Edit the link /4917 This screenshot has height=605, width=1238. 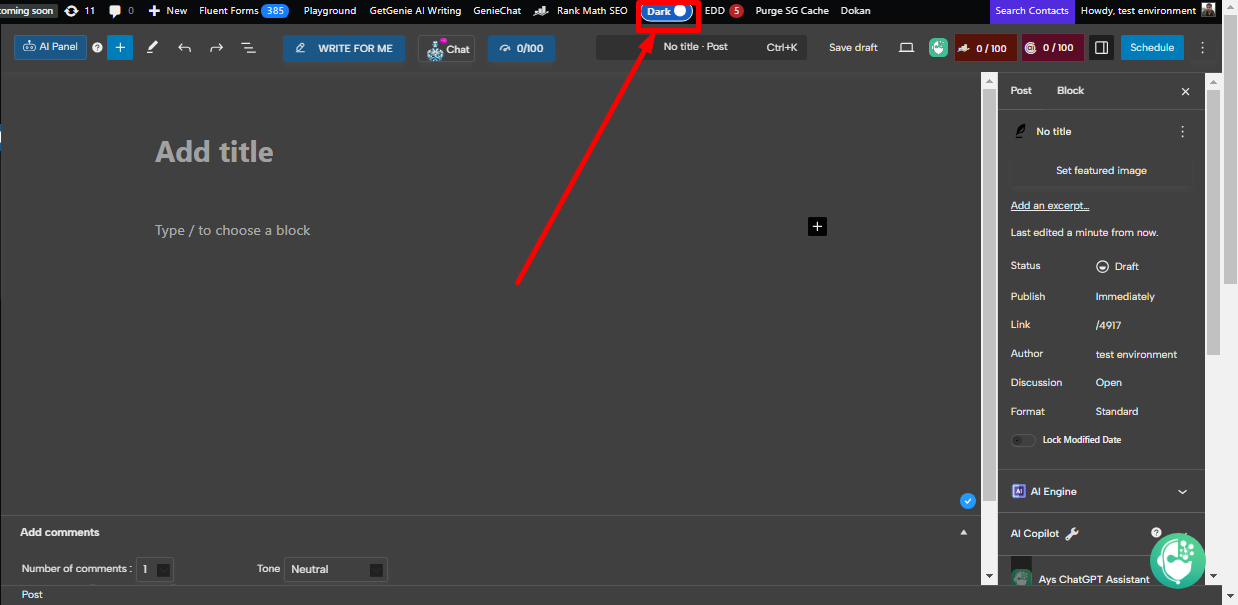click(1106, 325)
